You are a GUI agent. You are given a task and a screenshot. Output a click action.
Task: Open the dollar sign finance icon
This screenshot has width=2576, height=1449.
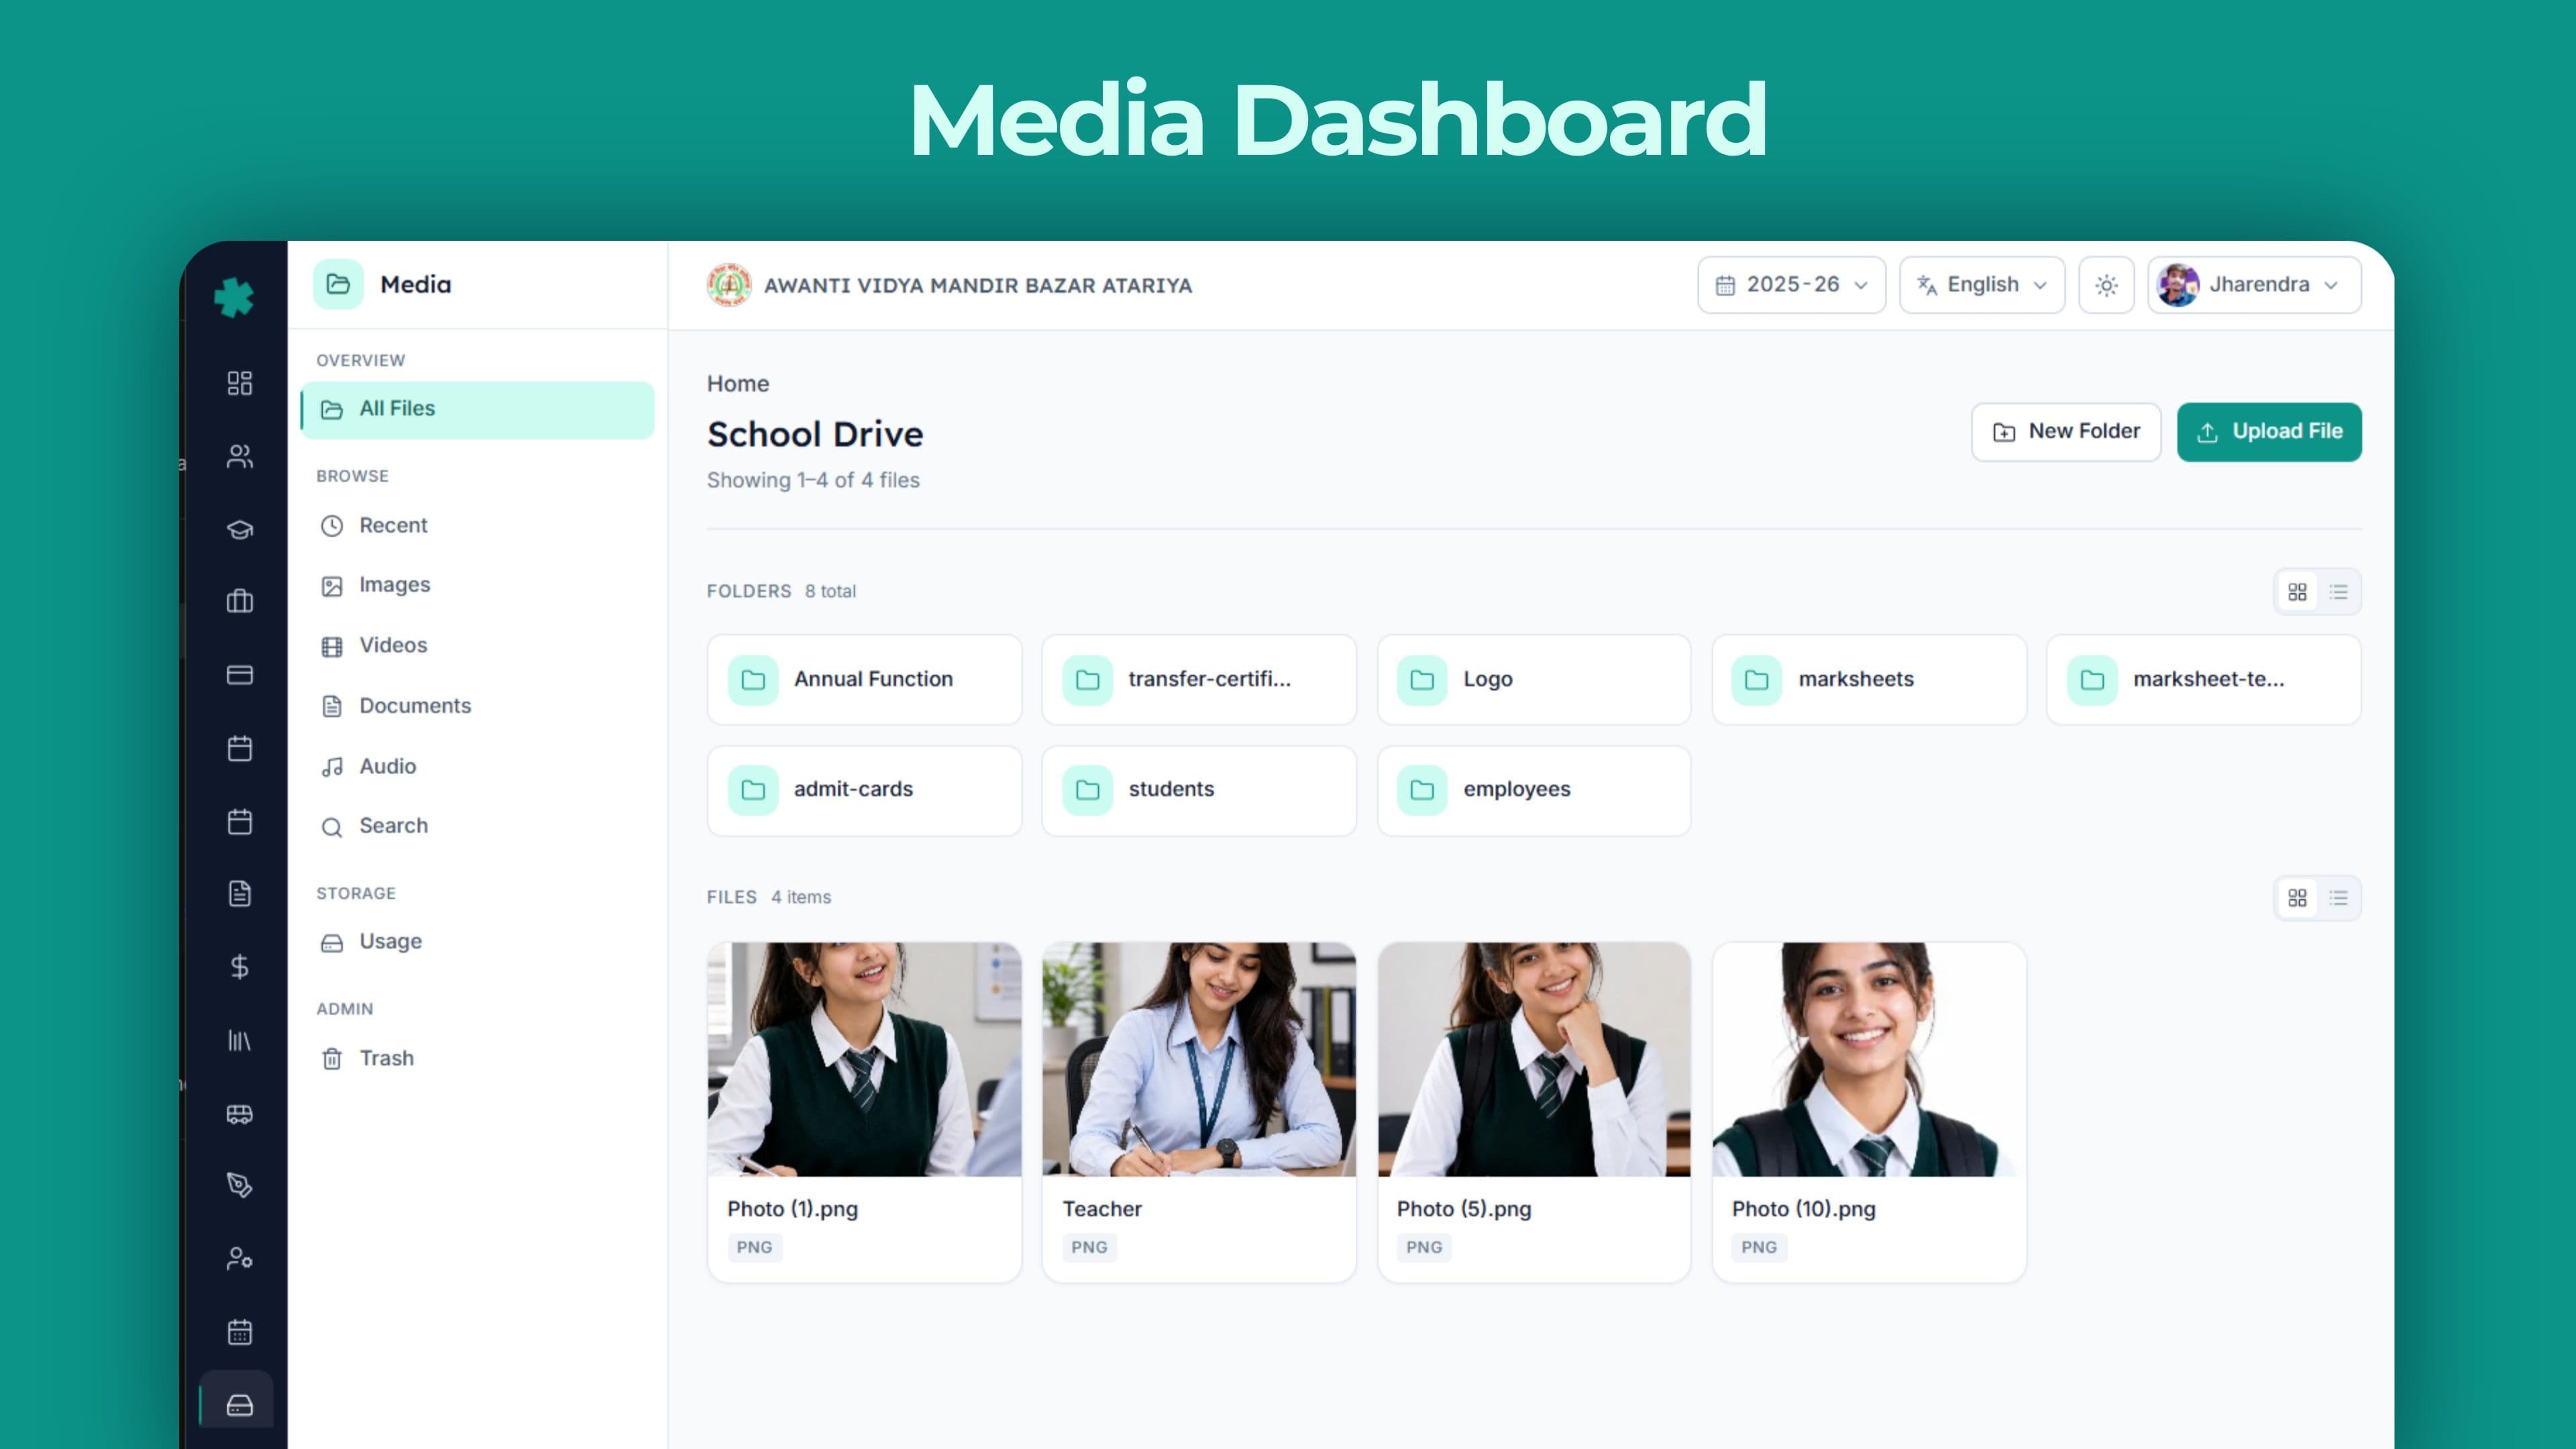240,967
